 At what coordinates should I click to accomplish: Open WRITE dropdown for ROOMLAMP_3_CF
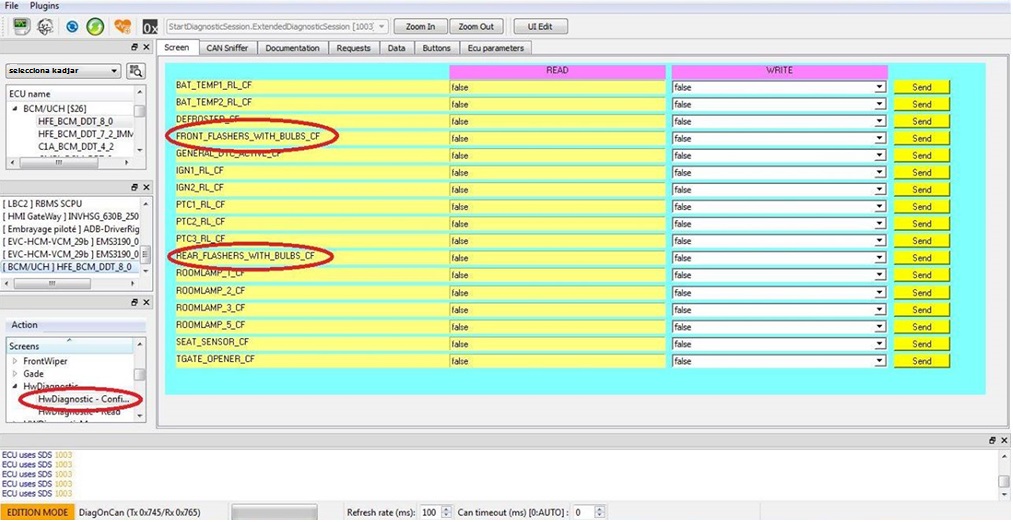[x=879, y=309]
